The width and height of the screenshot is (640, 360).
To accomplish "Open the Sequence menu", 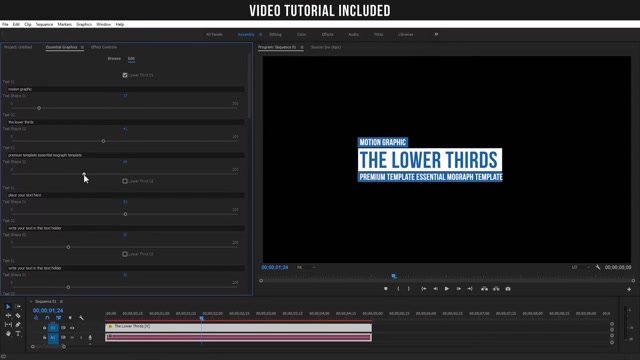I will click(44, 24).
